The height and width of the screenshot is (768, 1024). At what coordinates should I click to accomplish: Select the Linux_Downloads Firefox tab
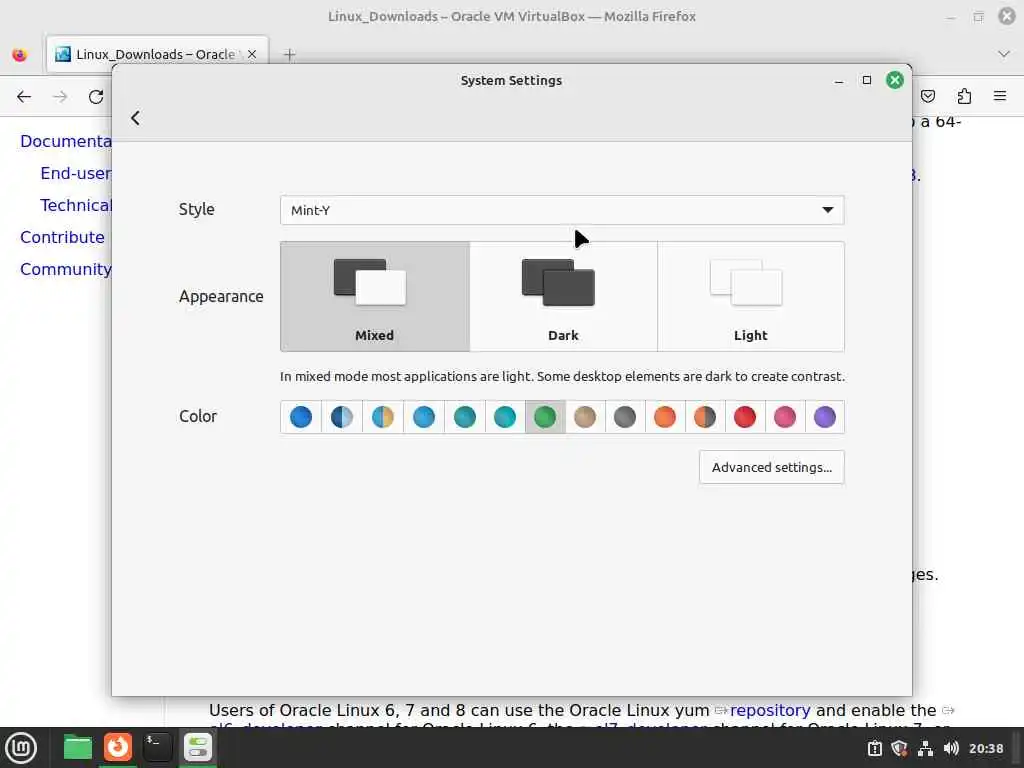[x=157, y=54]
